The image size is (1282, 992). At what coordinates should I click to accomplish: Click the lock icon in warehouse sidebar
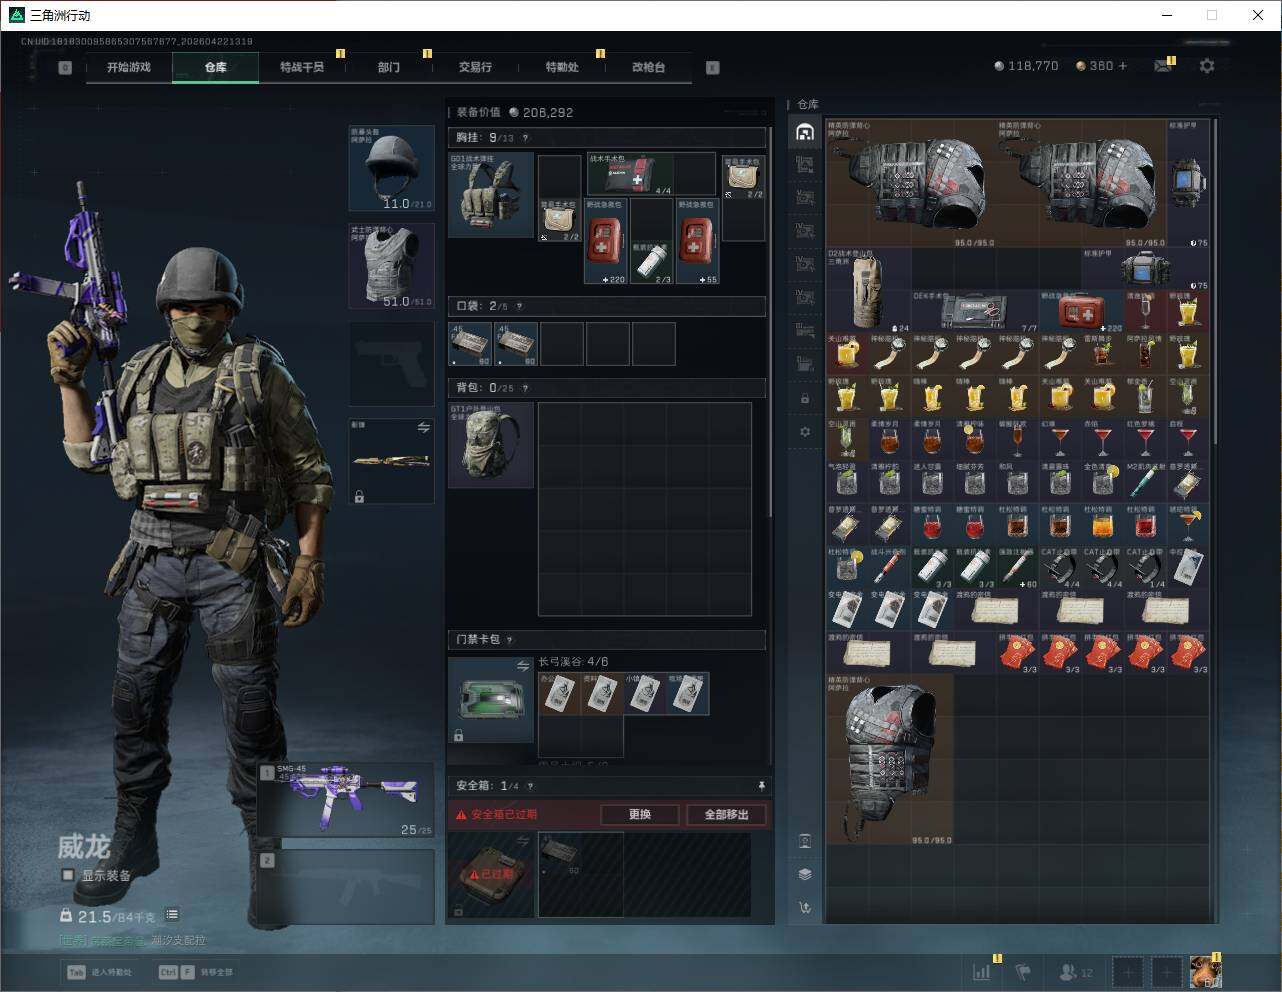pos(805,398)
